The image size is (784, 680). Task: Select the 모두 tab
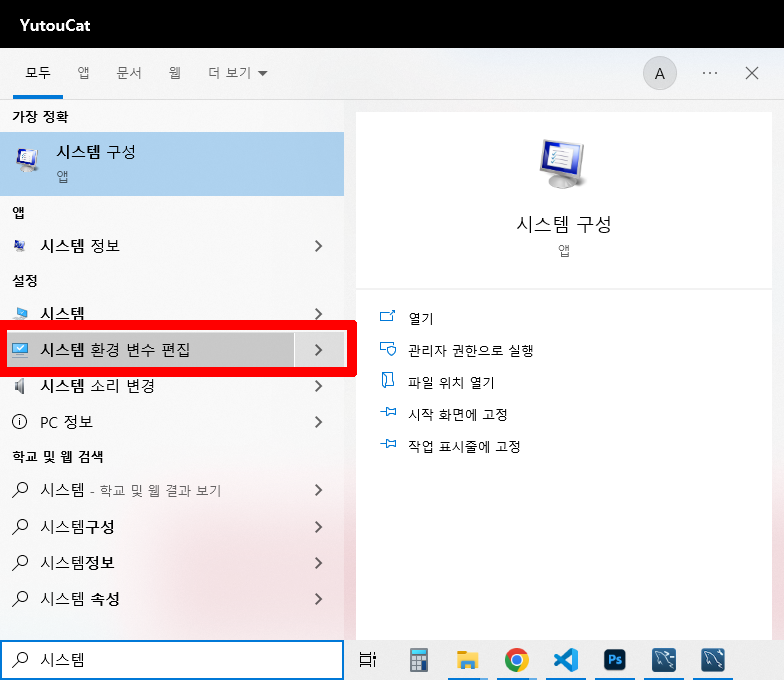click(x=38, y=73)
